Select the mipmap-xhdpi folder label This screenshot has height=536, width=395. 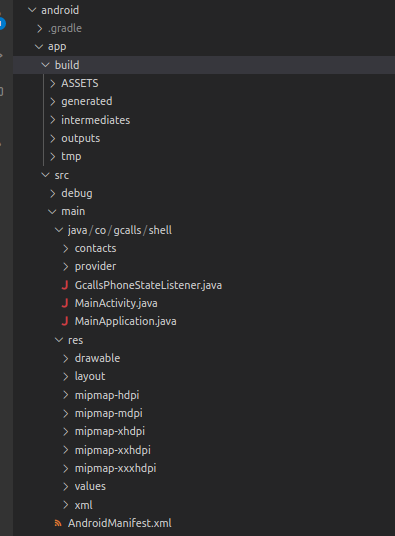coord(110,432)
